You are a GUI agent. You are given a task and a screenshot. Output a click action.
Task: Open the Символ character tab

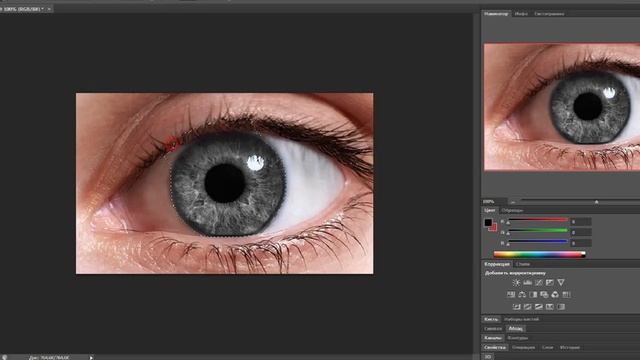[493, 329]
